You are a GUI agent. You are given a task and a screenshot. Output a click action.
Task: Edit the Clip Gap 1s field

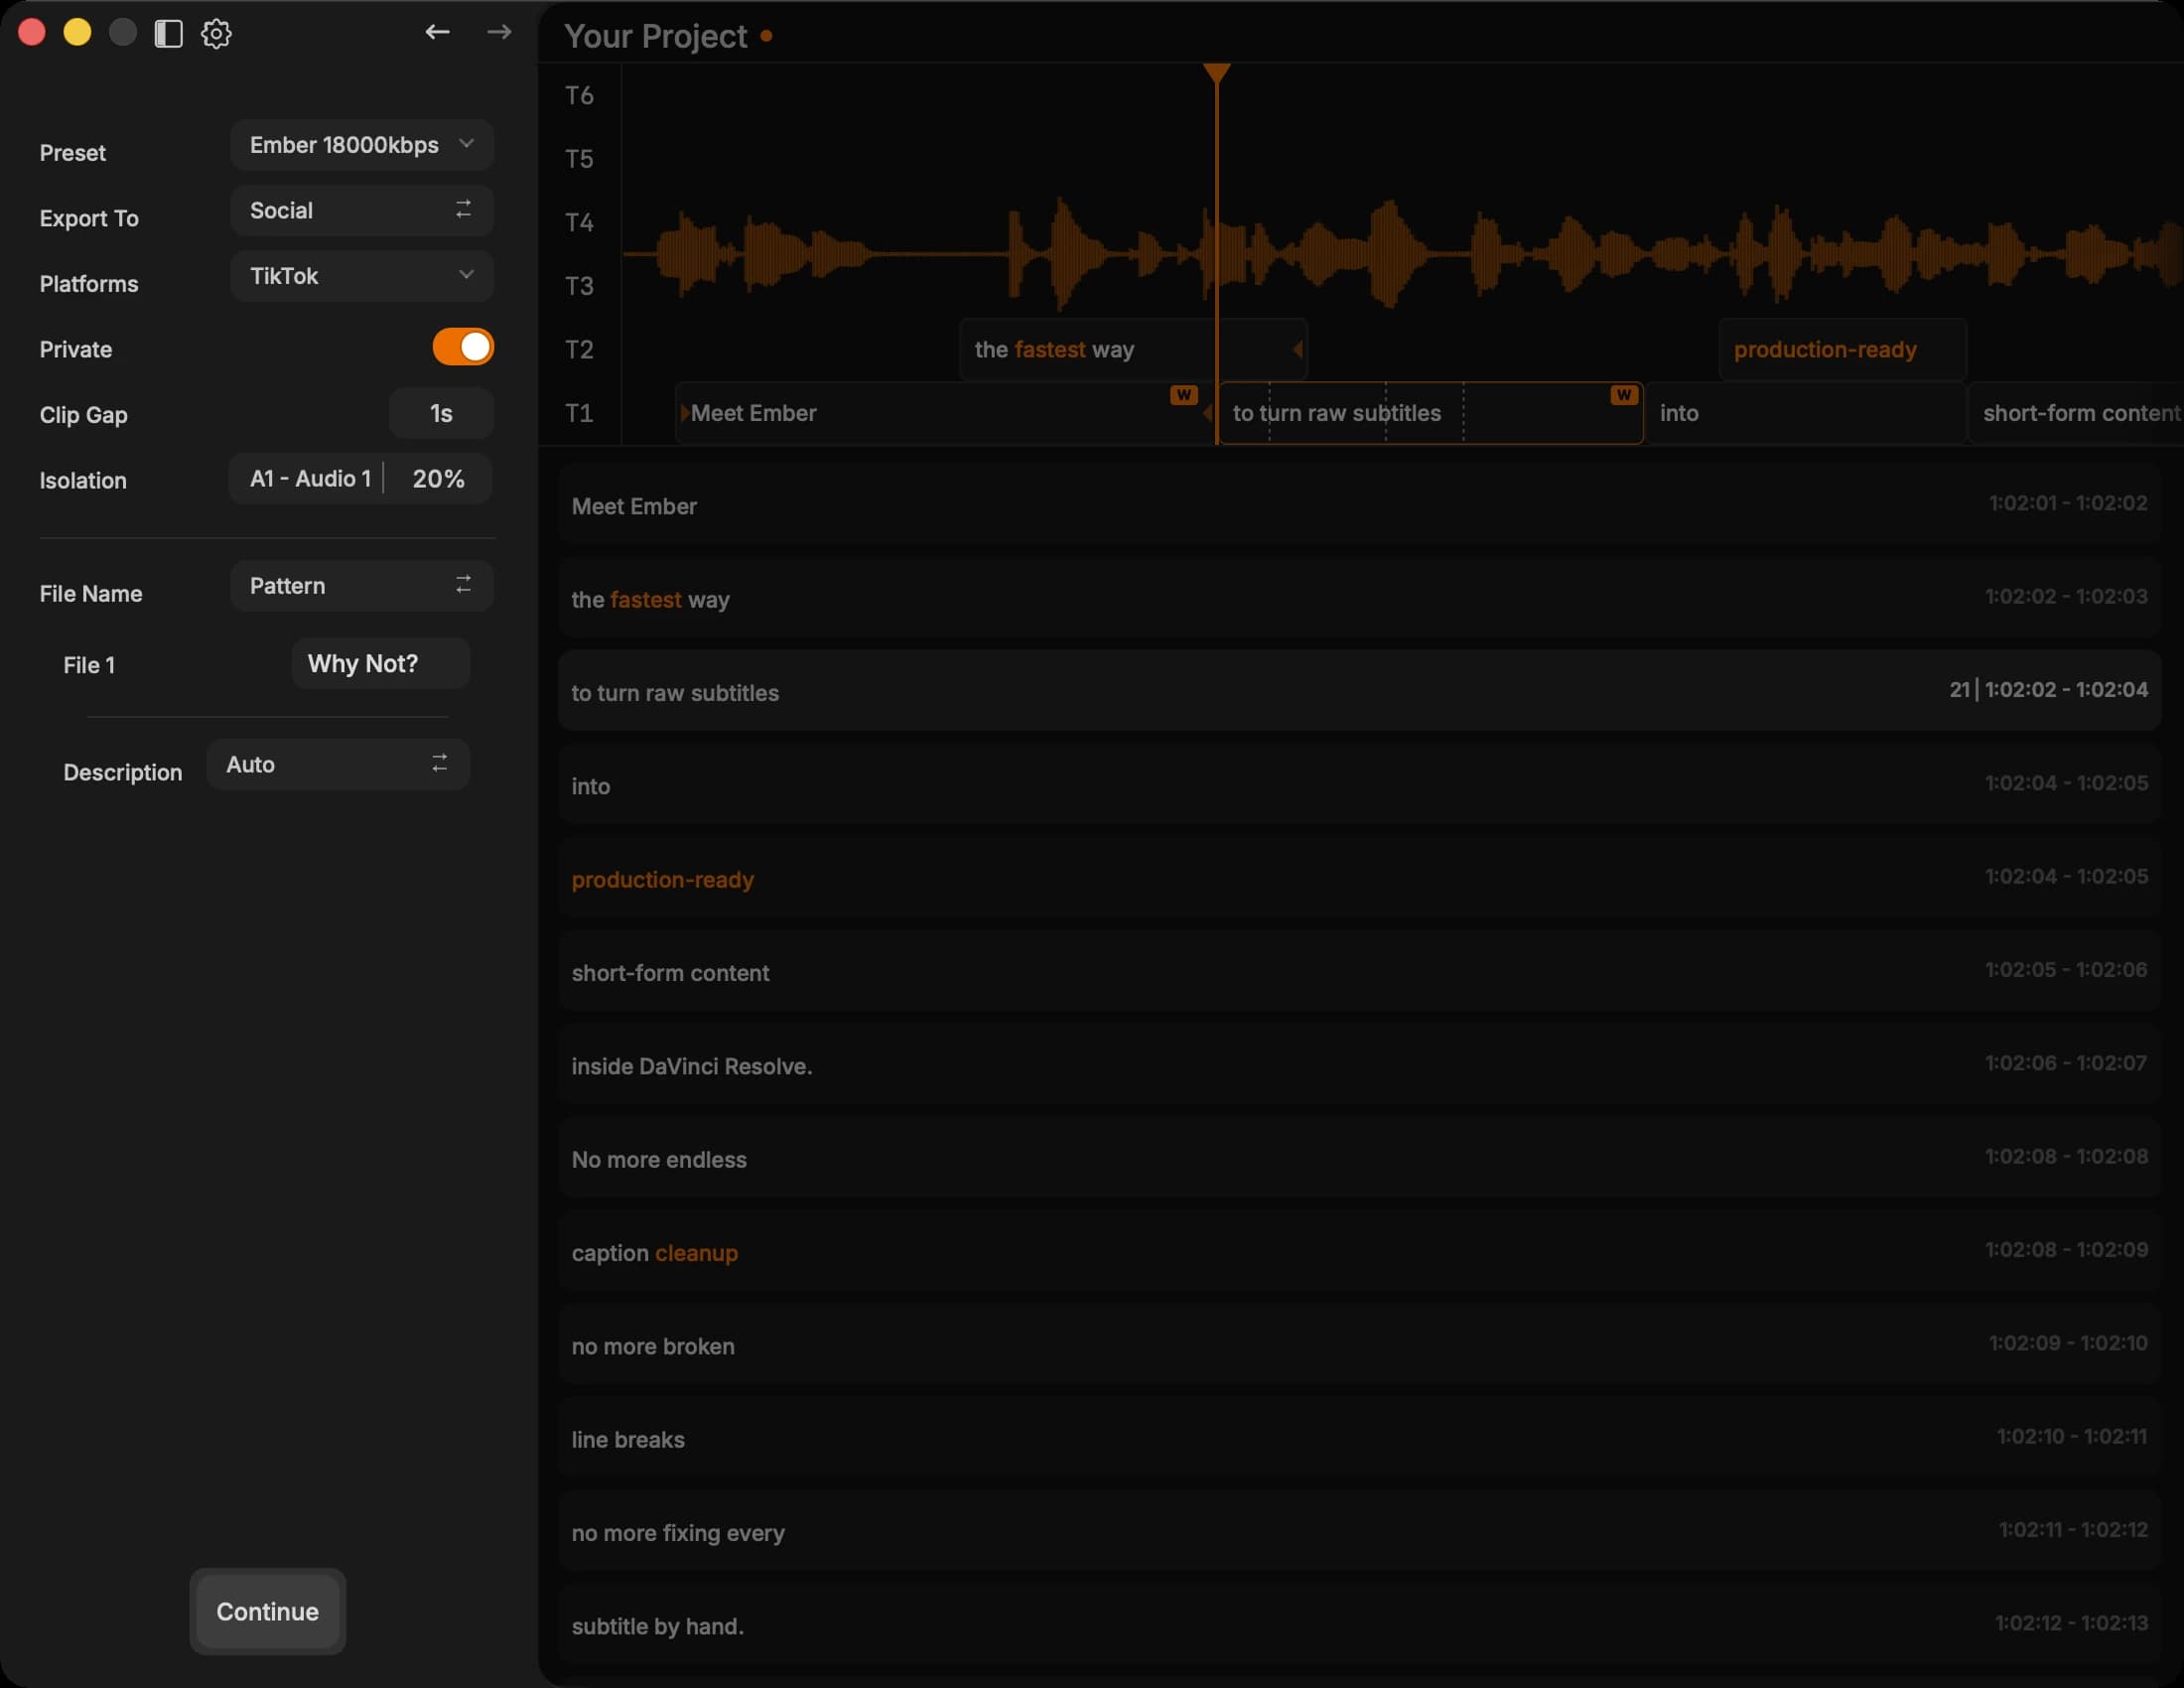(441, 413)
